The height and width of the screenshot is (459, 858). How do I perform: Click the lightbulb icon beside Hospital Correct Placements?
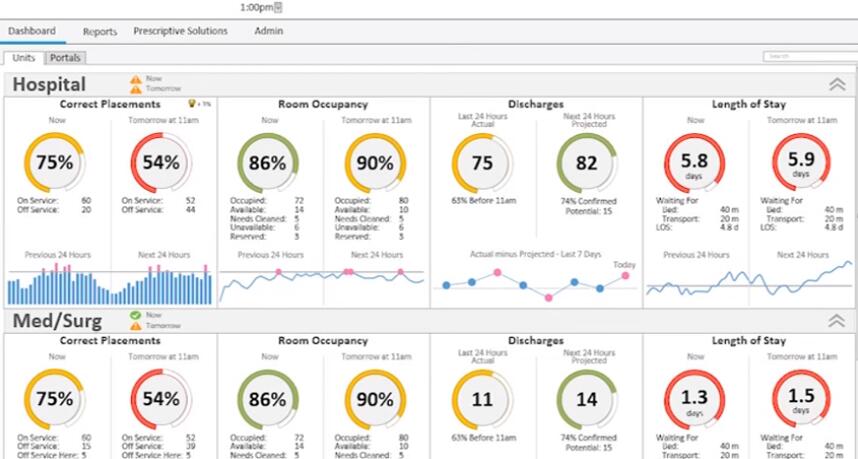192,103
